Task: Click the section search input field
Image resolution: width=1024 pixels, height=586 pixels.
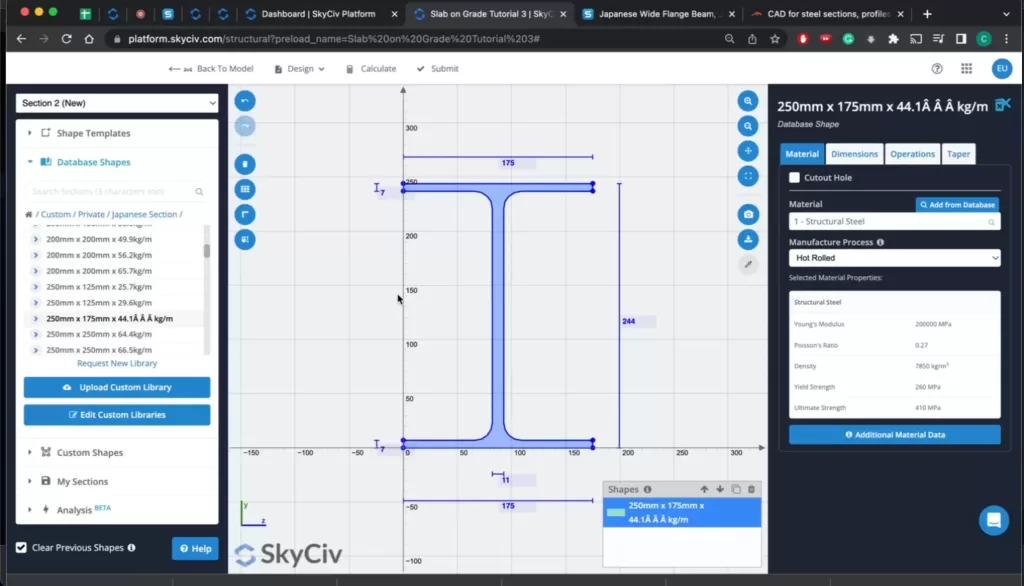Action: click(115, 192)
